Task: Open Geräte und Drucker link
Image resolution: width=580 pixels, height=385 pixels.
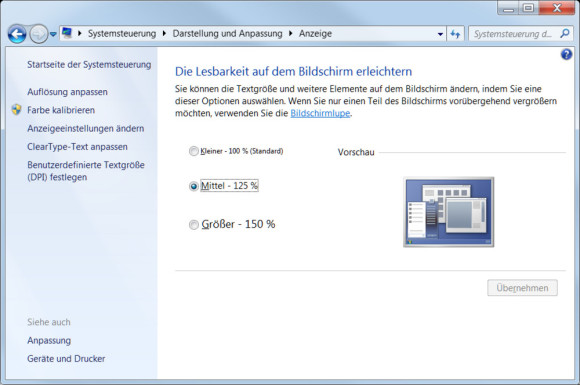Action: coord(66,359)
